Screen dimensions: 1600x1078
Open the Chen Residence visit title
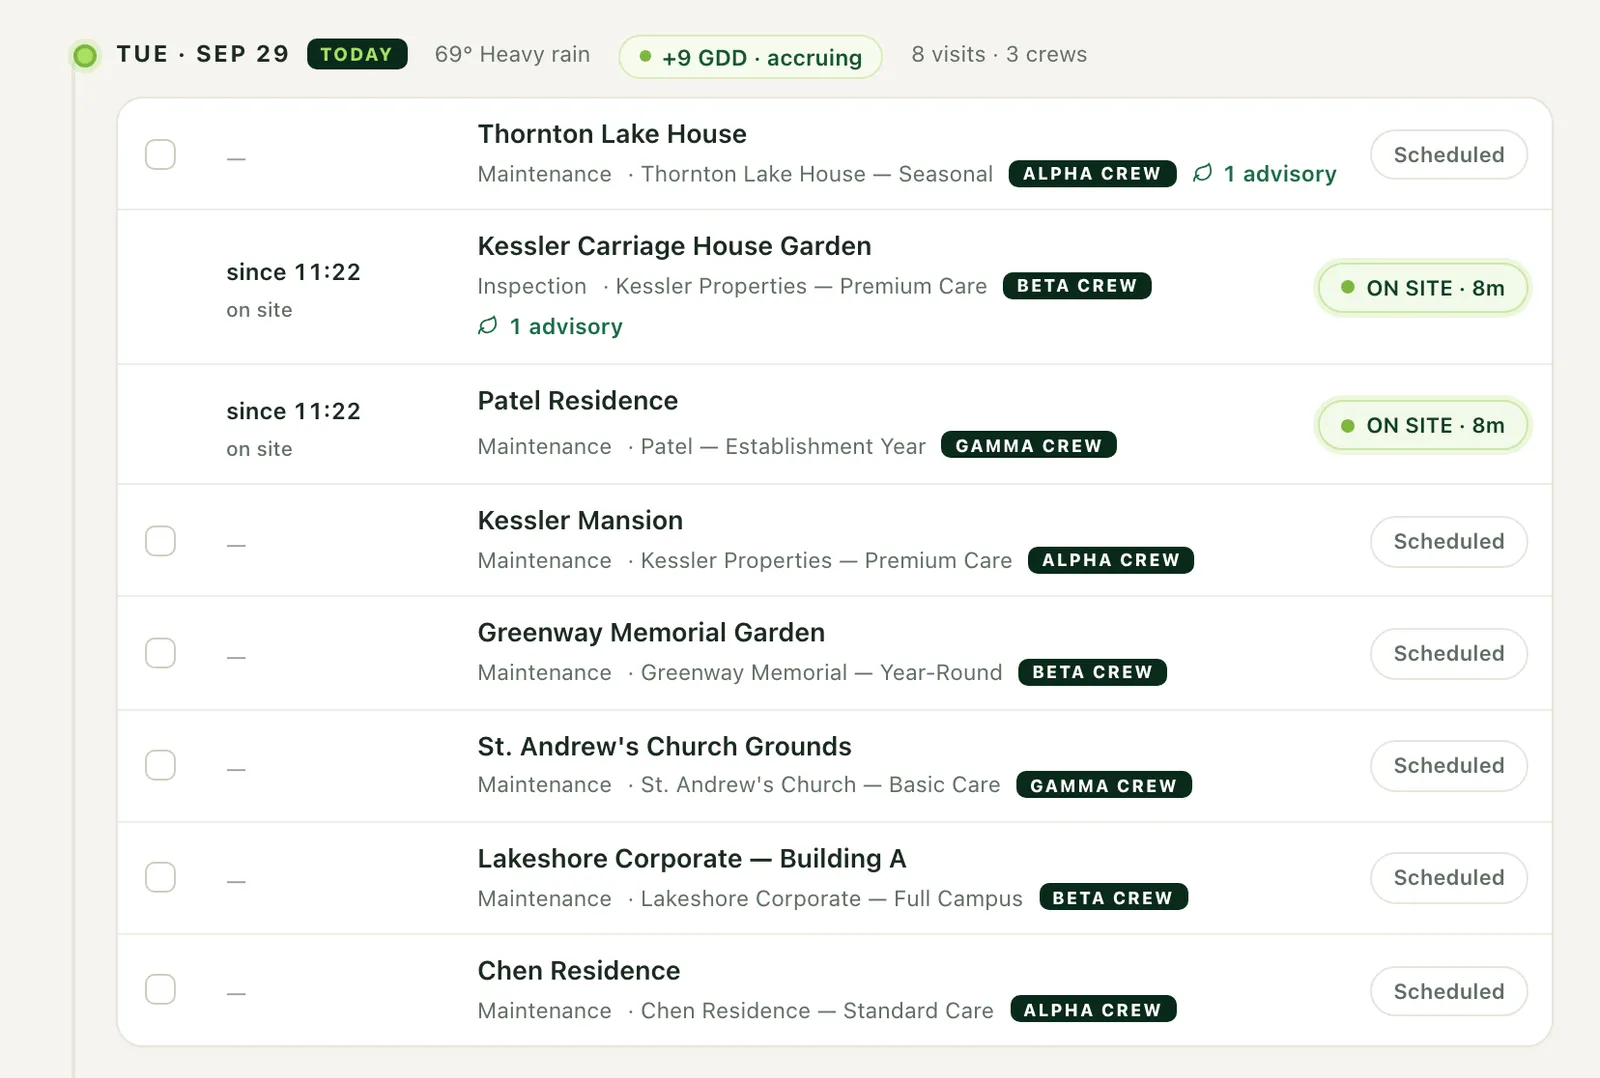(579, 971)
